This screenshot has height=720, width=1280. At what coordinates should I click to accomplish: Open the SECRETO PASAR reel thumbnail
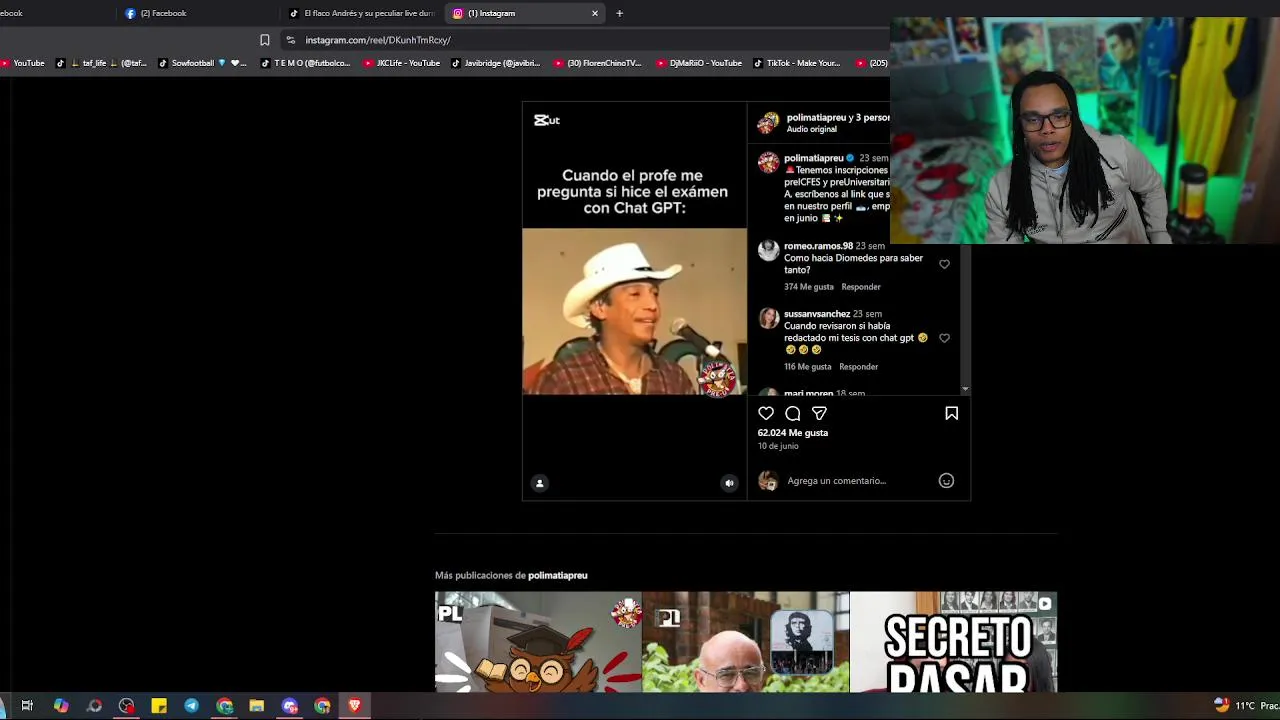point(953,642)
